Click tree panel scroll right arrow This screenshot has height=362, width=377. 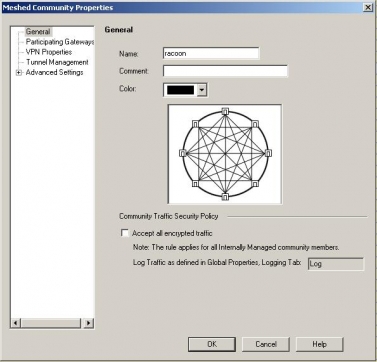click(x=88, y=323)
